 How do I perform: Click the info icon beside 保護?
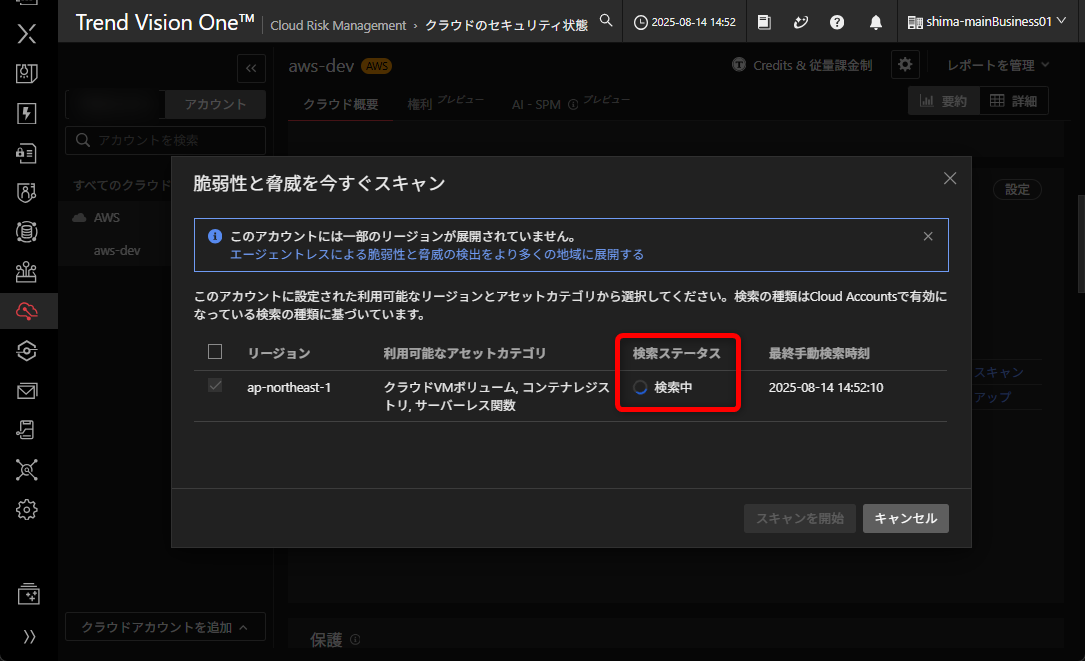(x=355, y=640)
